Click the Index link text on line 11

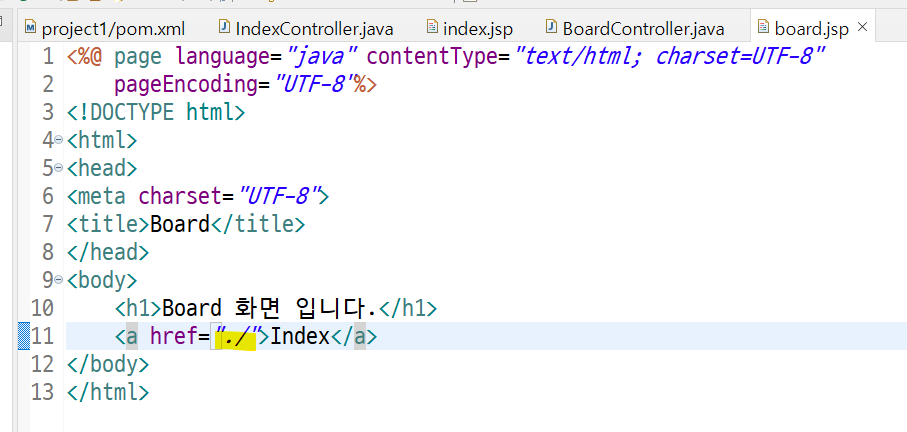(x=300, y=336)
